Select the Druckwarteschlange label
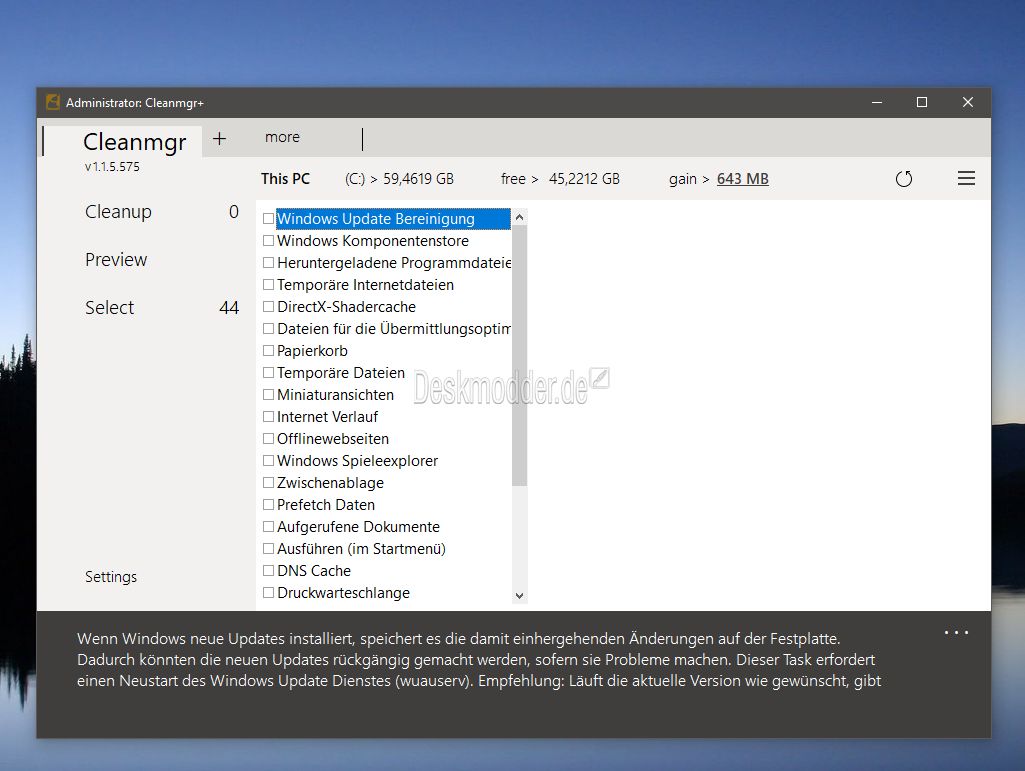 pyautogui.click(x=343, y=592)
